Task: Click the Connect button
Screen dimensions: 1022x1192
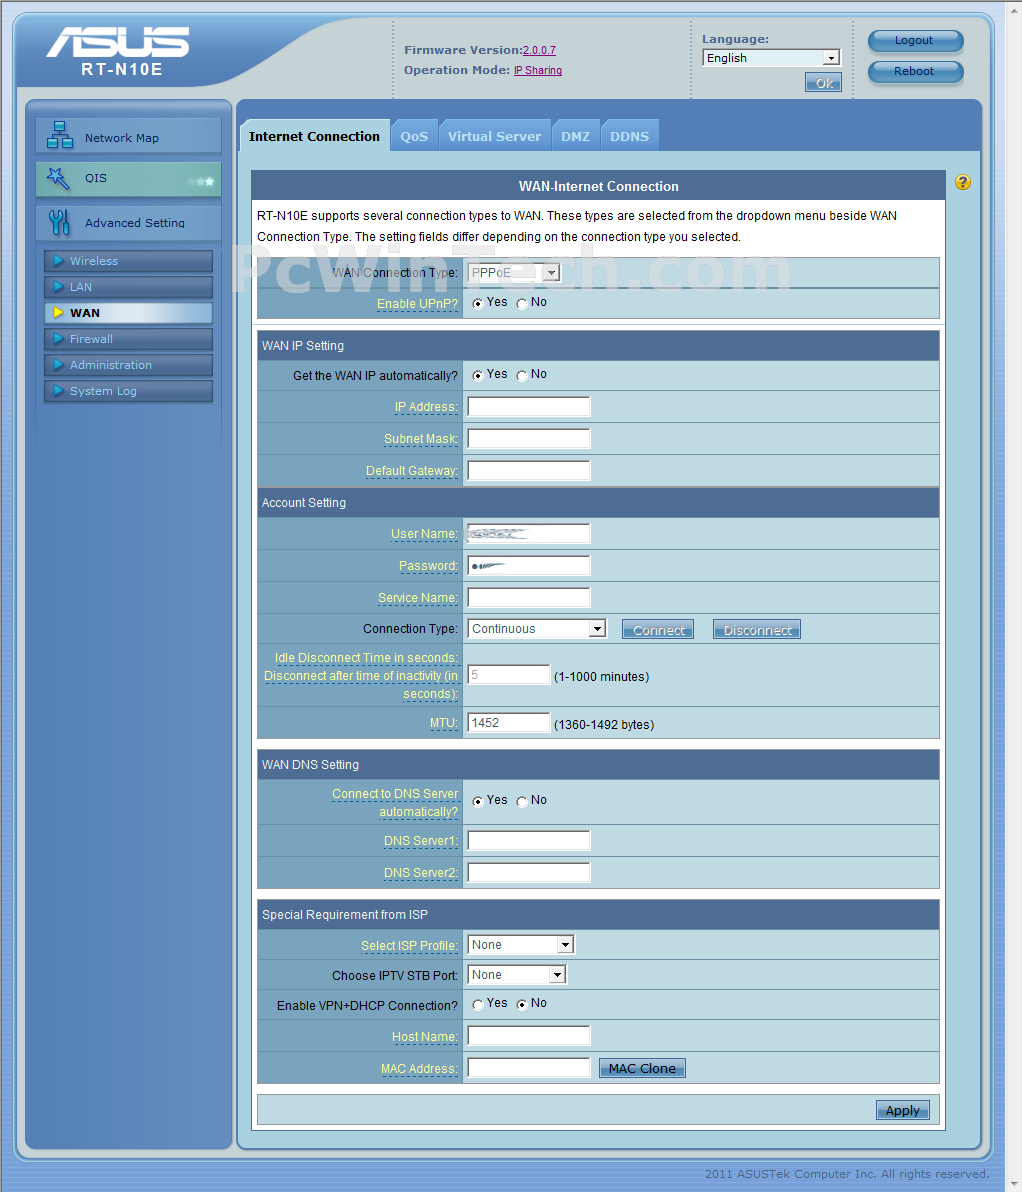Action: pos(658,629)
